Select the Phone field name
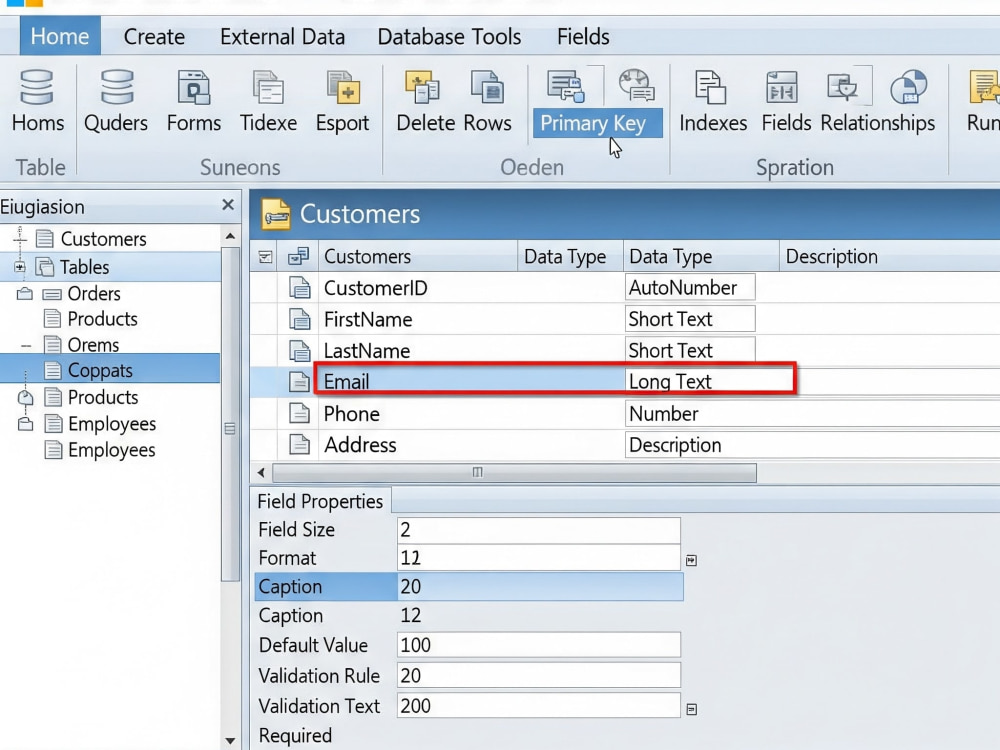1000x750 pixels. pos(351,413)
